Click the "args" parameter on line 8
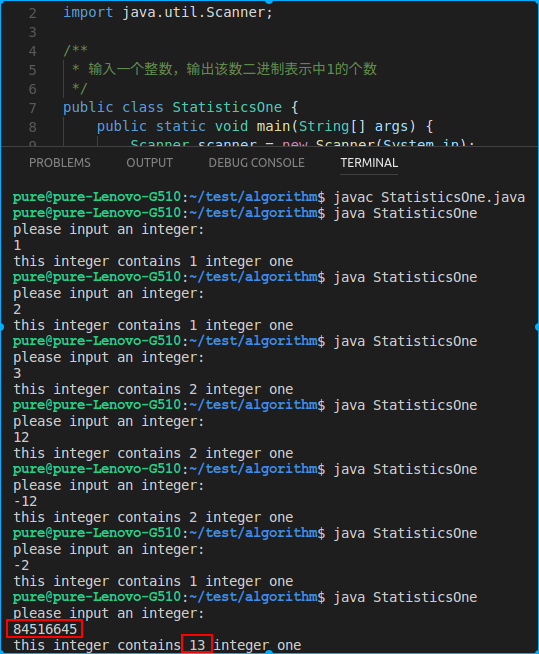Image resolution: width=539 pixels, height=654 pixels. point(391,127)
